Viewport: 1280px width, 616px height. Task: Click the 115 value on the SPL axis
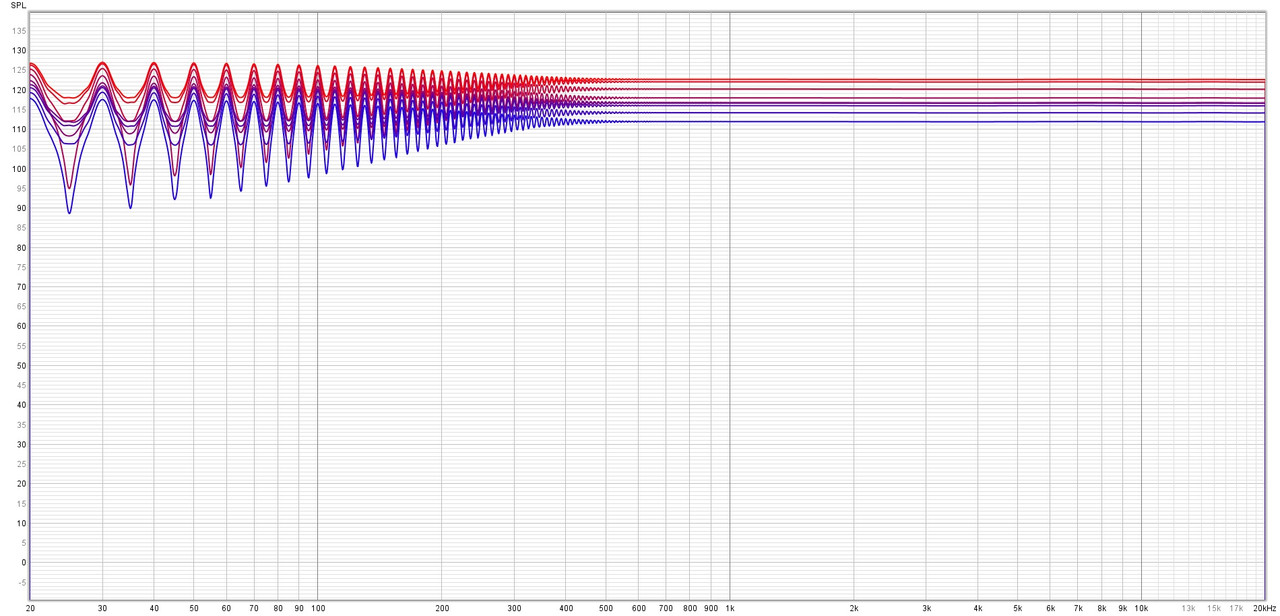click(x=19, y=110)
